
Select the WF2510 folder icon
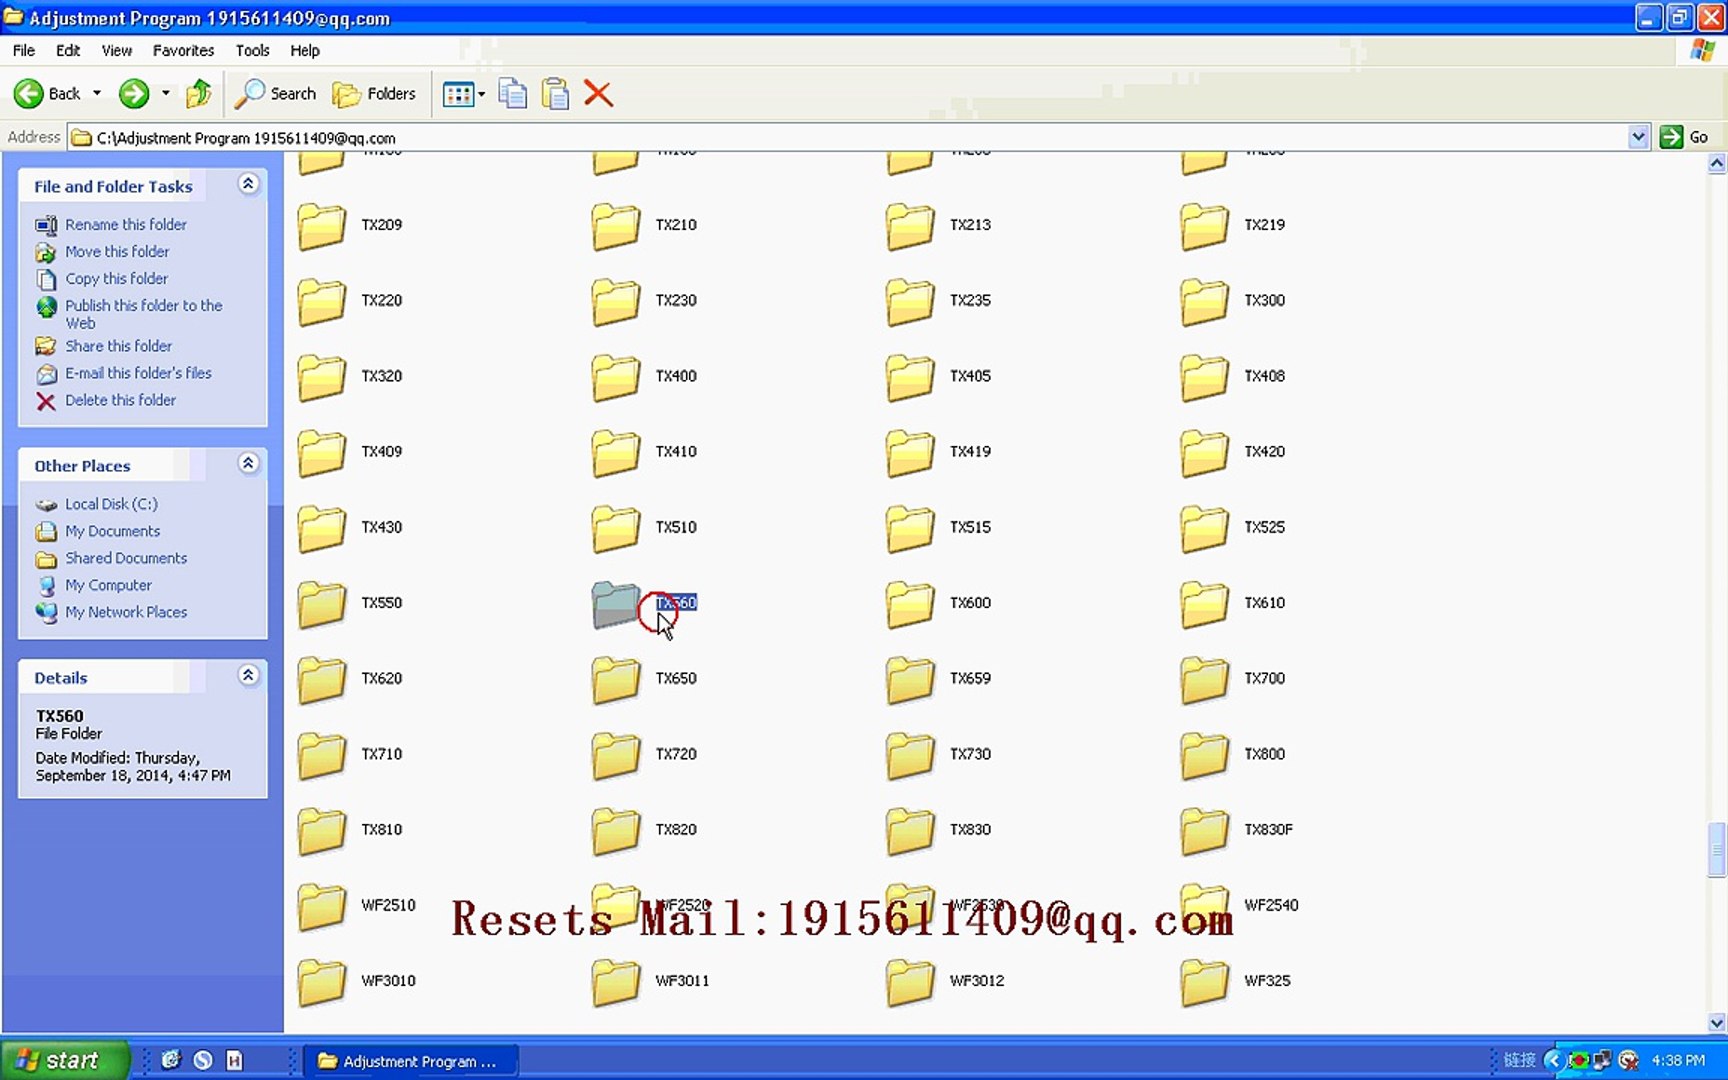click(322, 906)
